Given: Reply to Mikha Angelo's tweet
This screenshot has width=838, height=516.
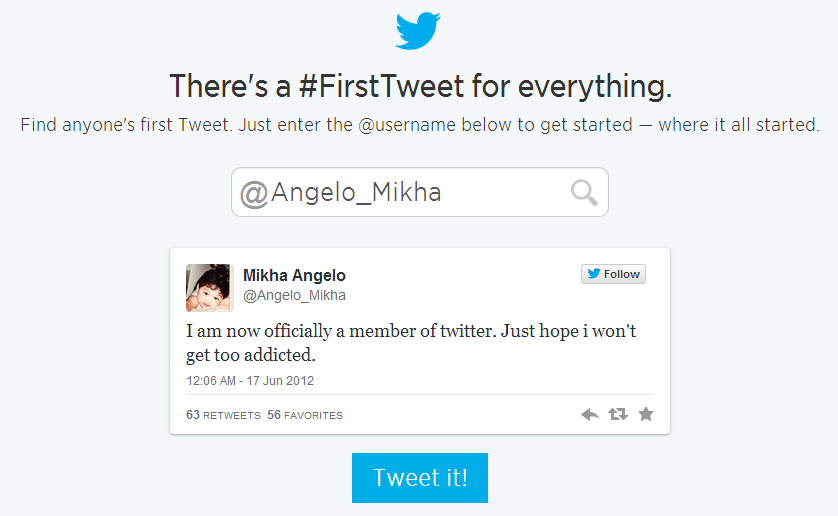Looking at the screenshot, I should 590,414.
